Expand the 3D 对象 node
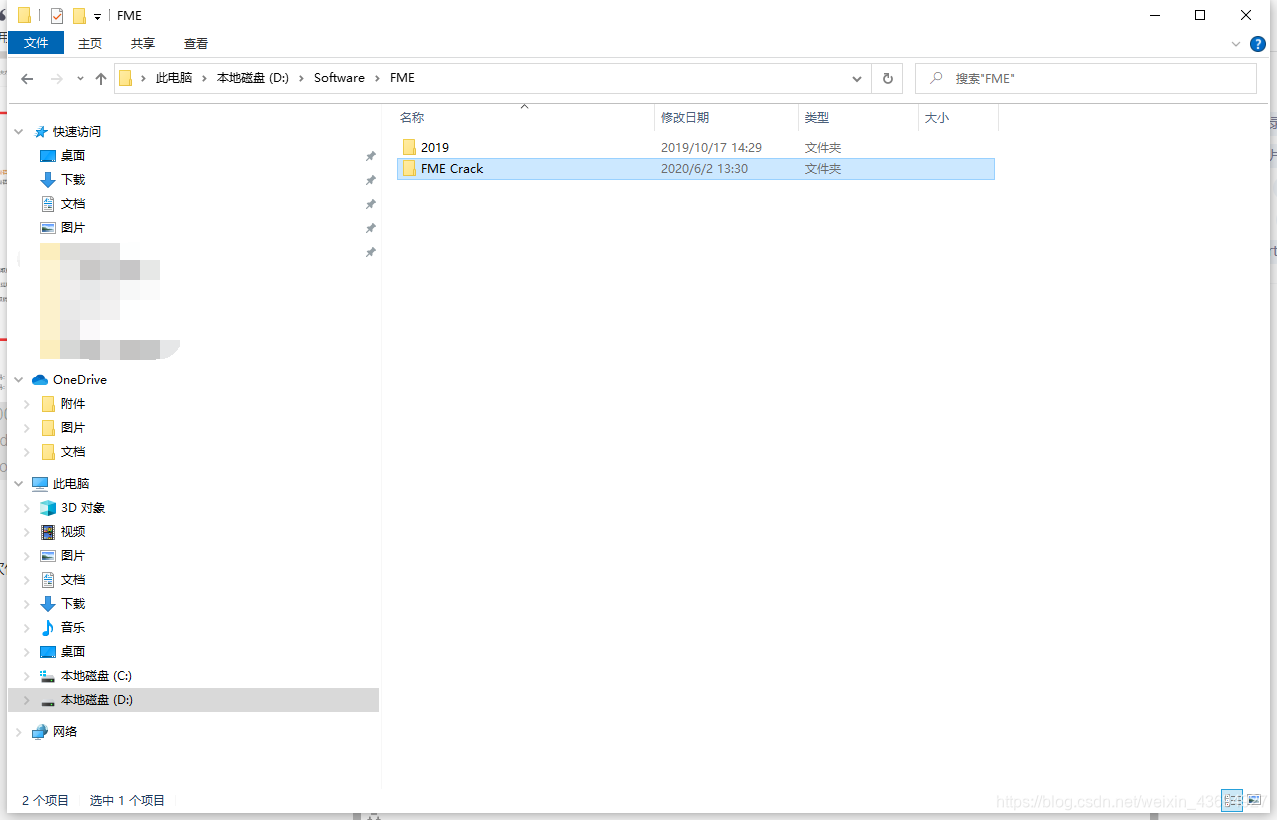Screen dimensions: 1277x820 pyautogui.click(x=27, y=508)
